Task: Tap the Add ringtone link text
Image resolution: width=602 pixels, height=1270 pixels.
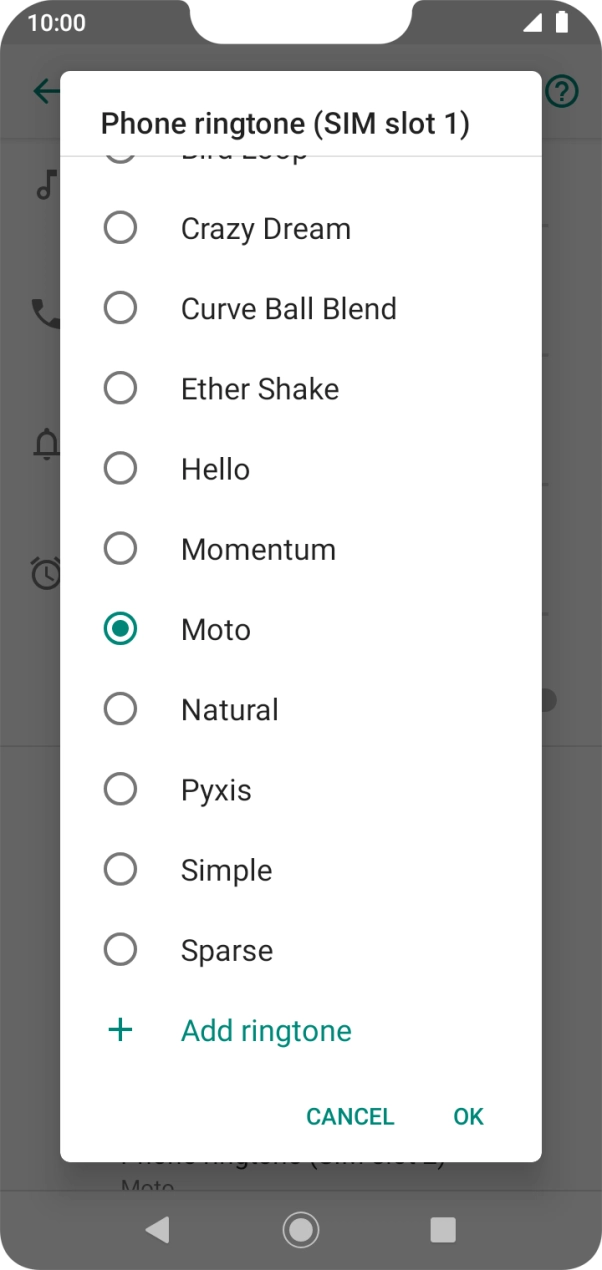Action: [266, 1030]
